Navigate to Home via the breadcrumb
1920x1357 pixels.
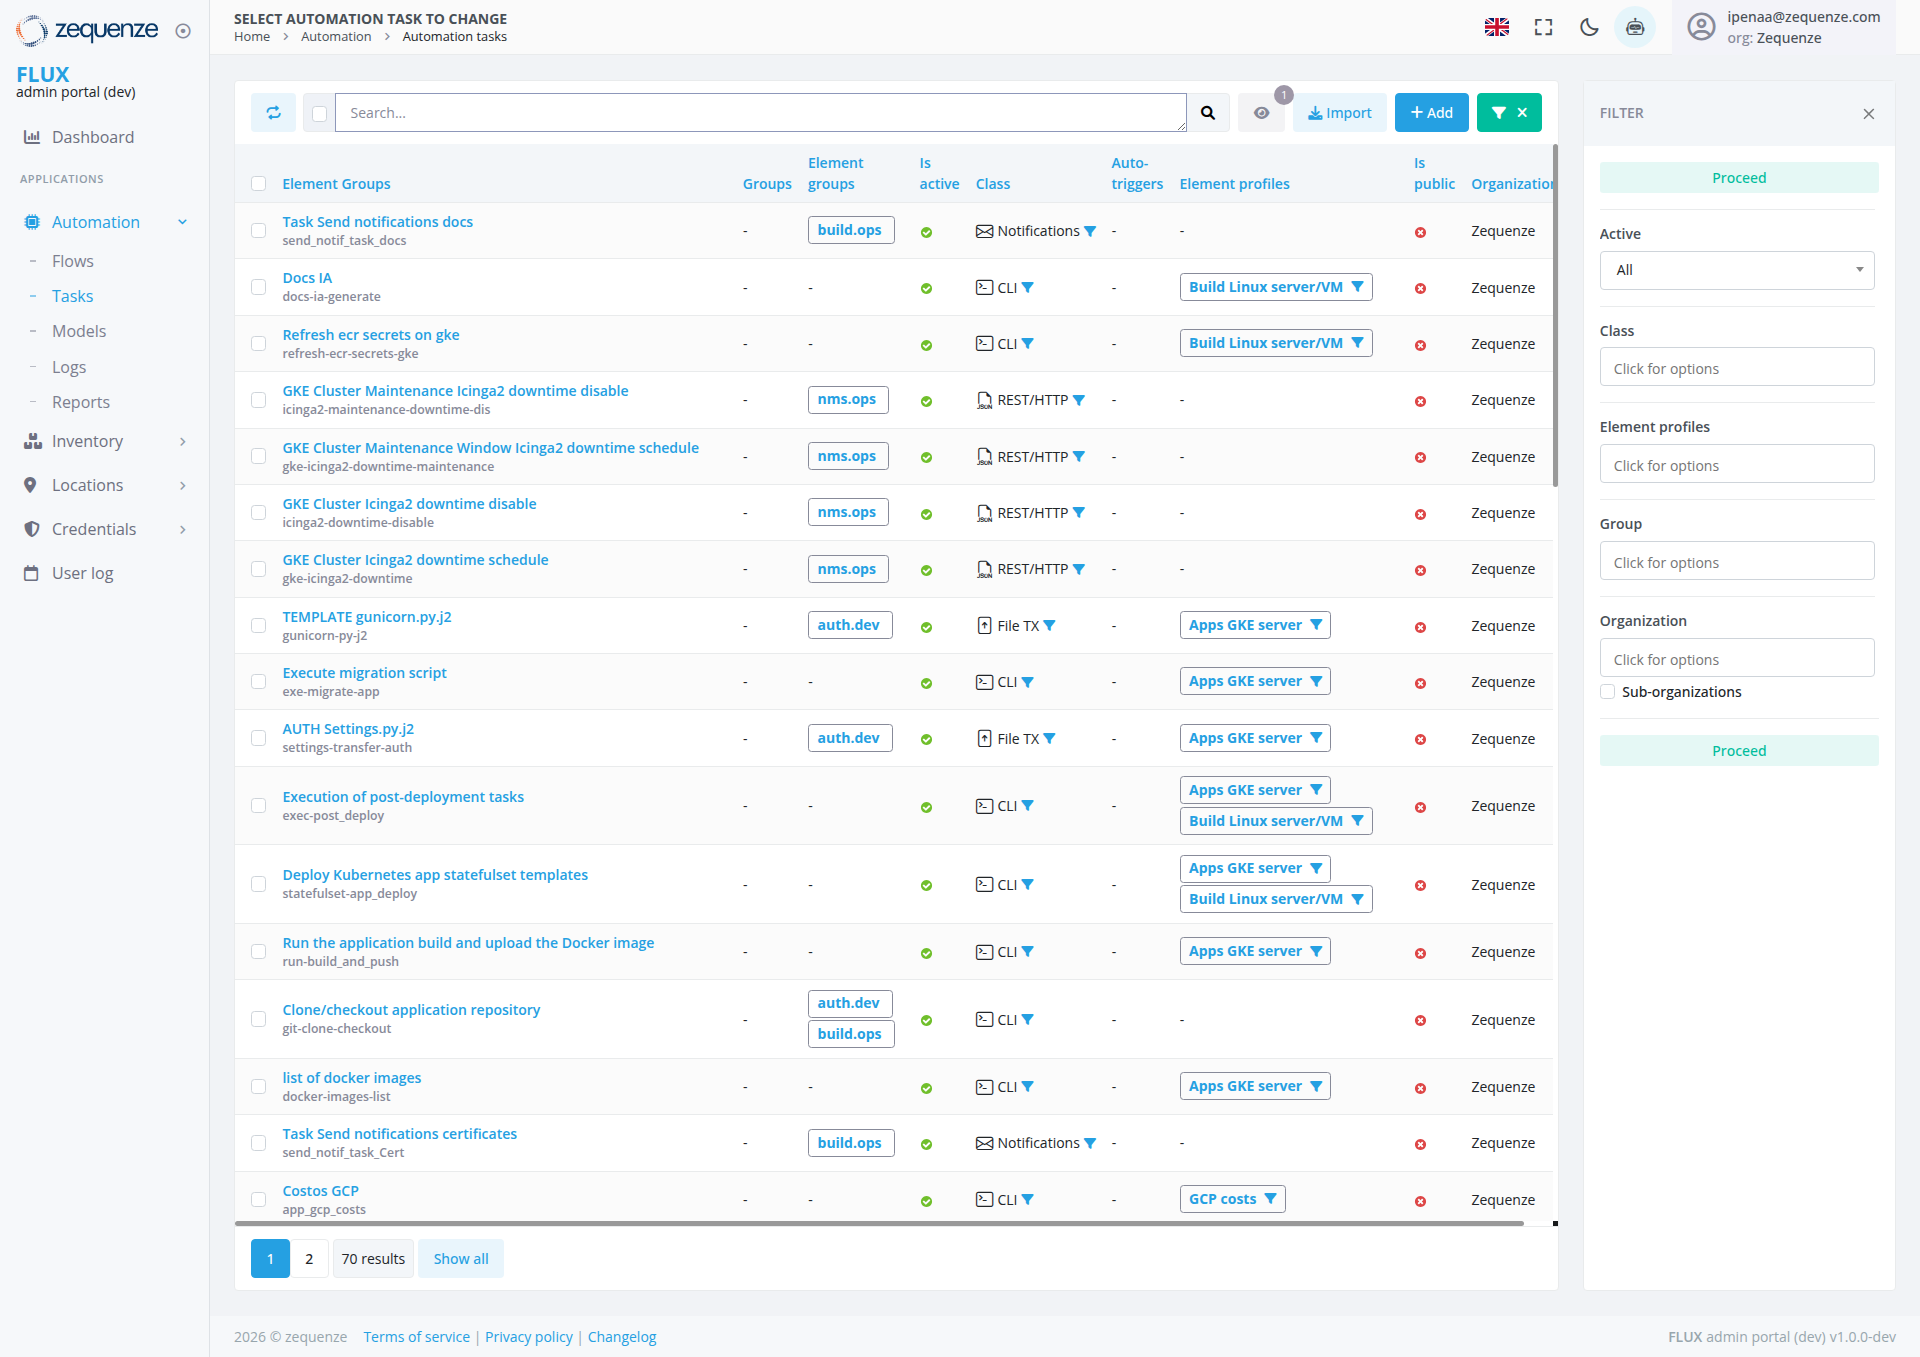click(x=251, y=36)
